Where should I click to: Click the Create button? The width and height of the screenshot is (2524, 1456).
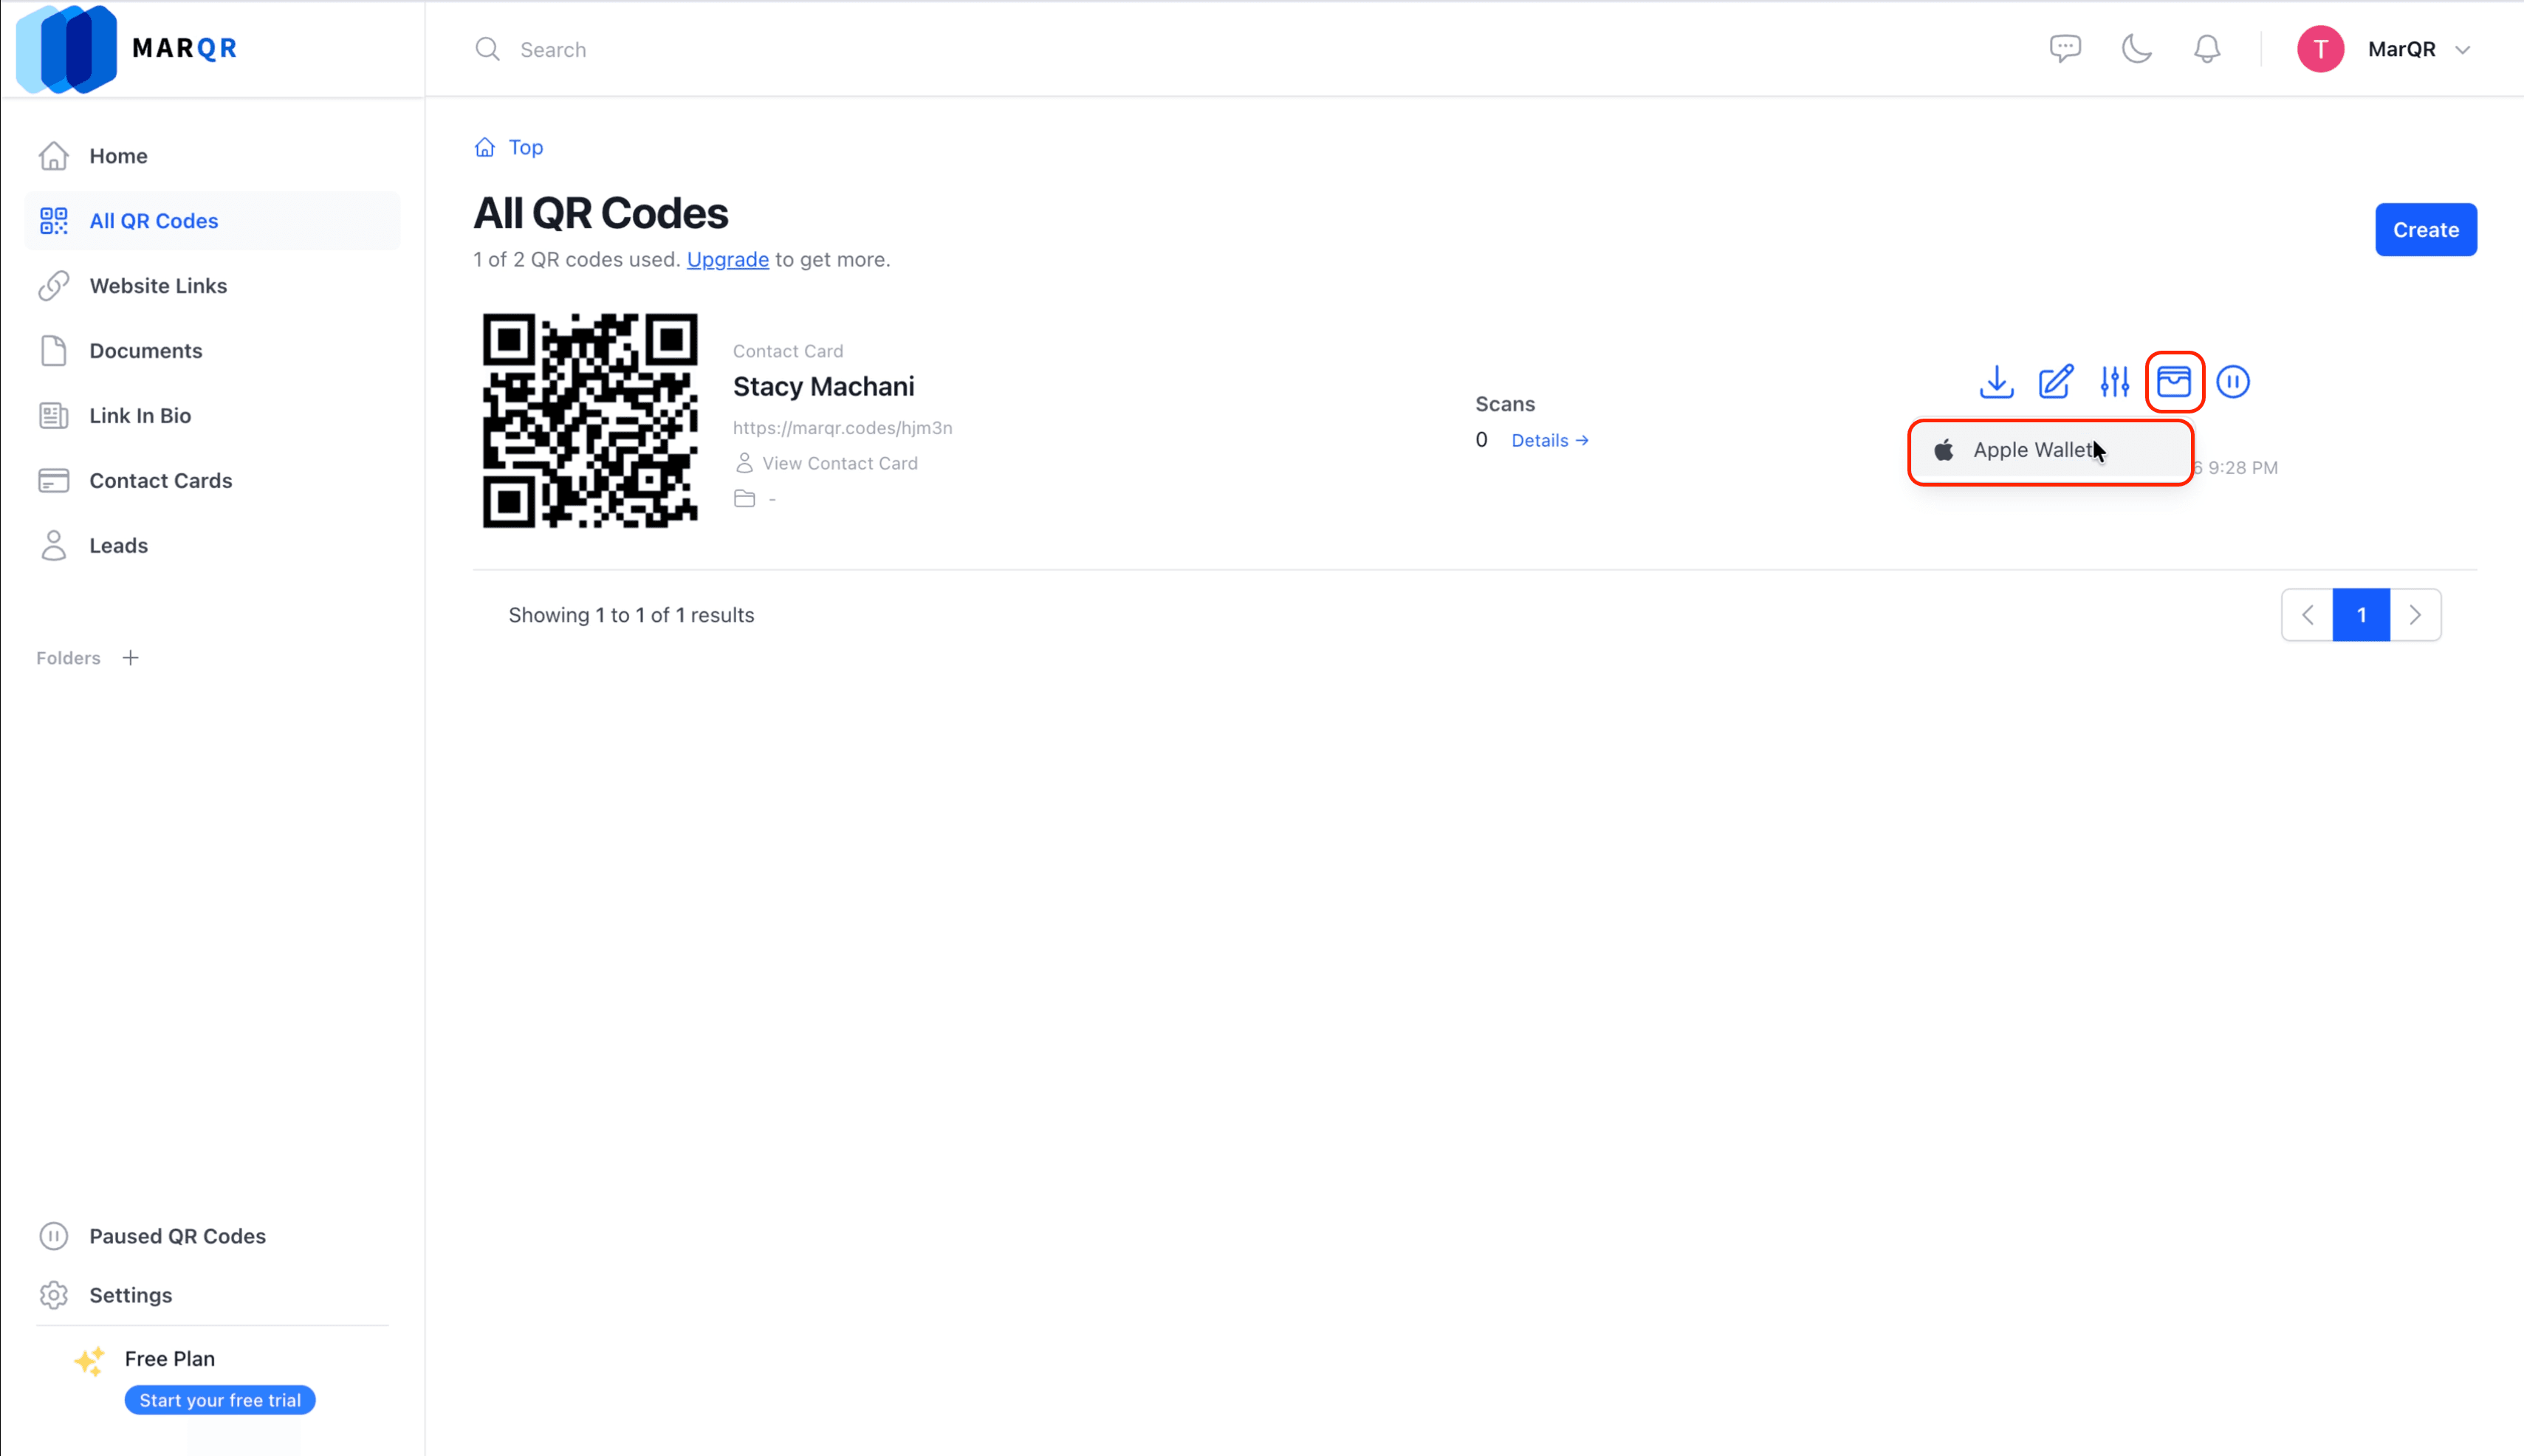pyautogui.click(x=2426, y=229)
